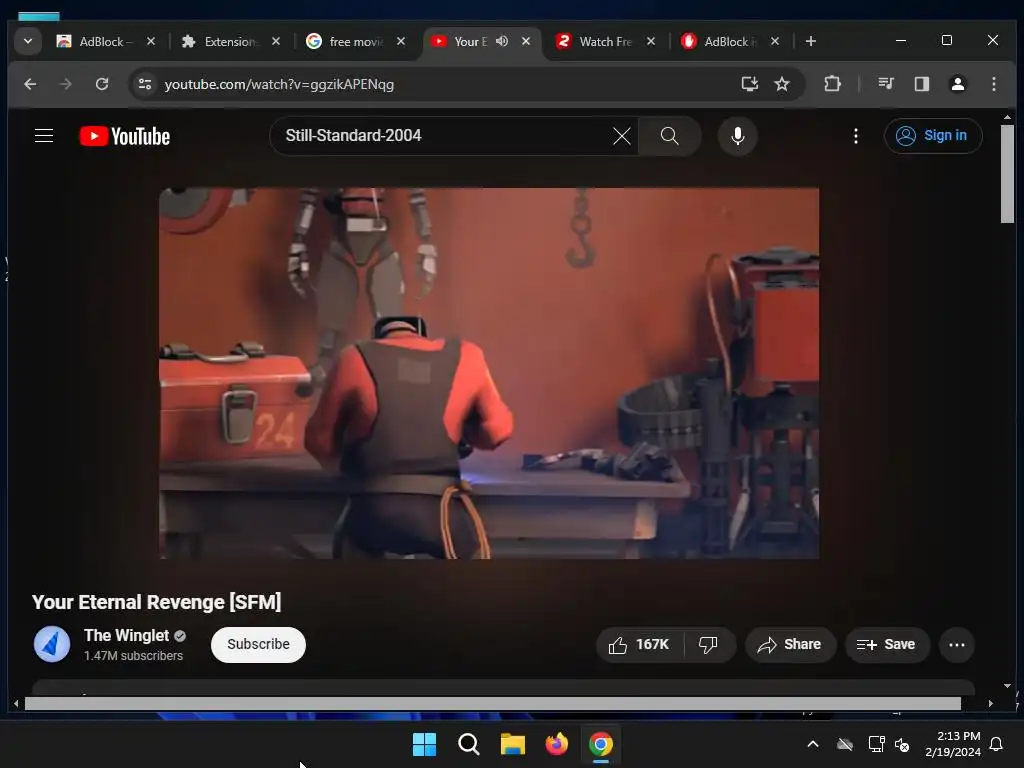Open File Explorer from the taskbar

tap(513, 744)
